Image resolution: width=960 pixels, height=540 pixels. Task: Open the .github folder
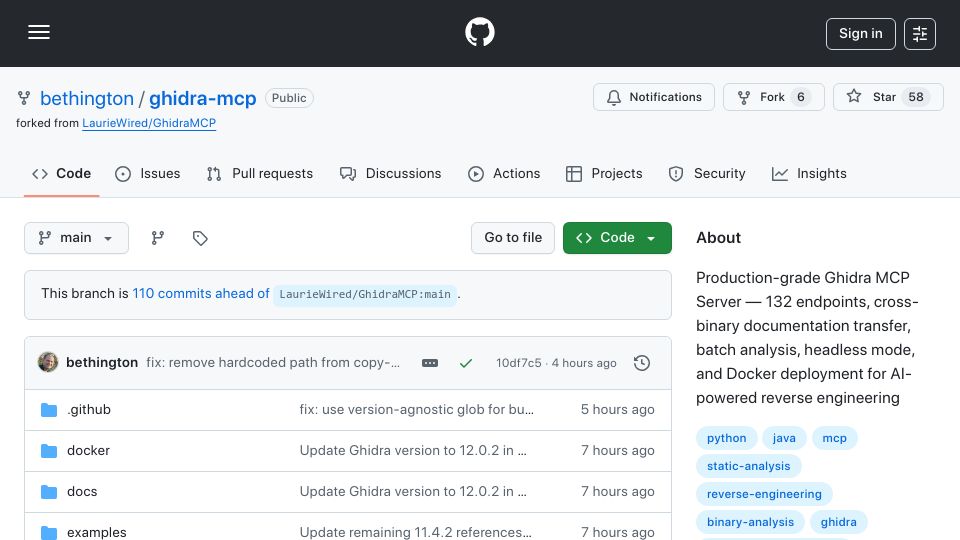tap(89, 410)
